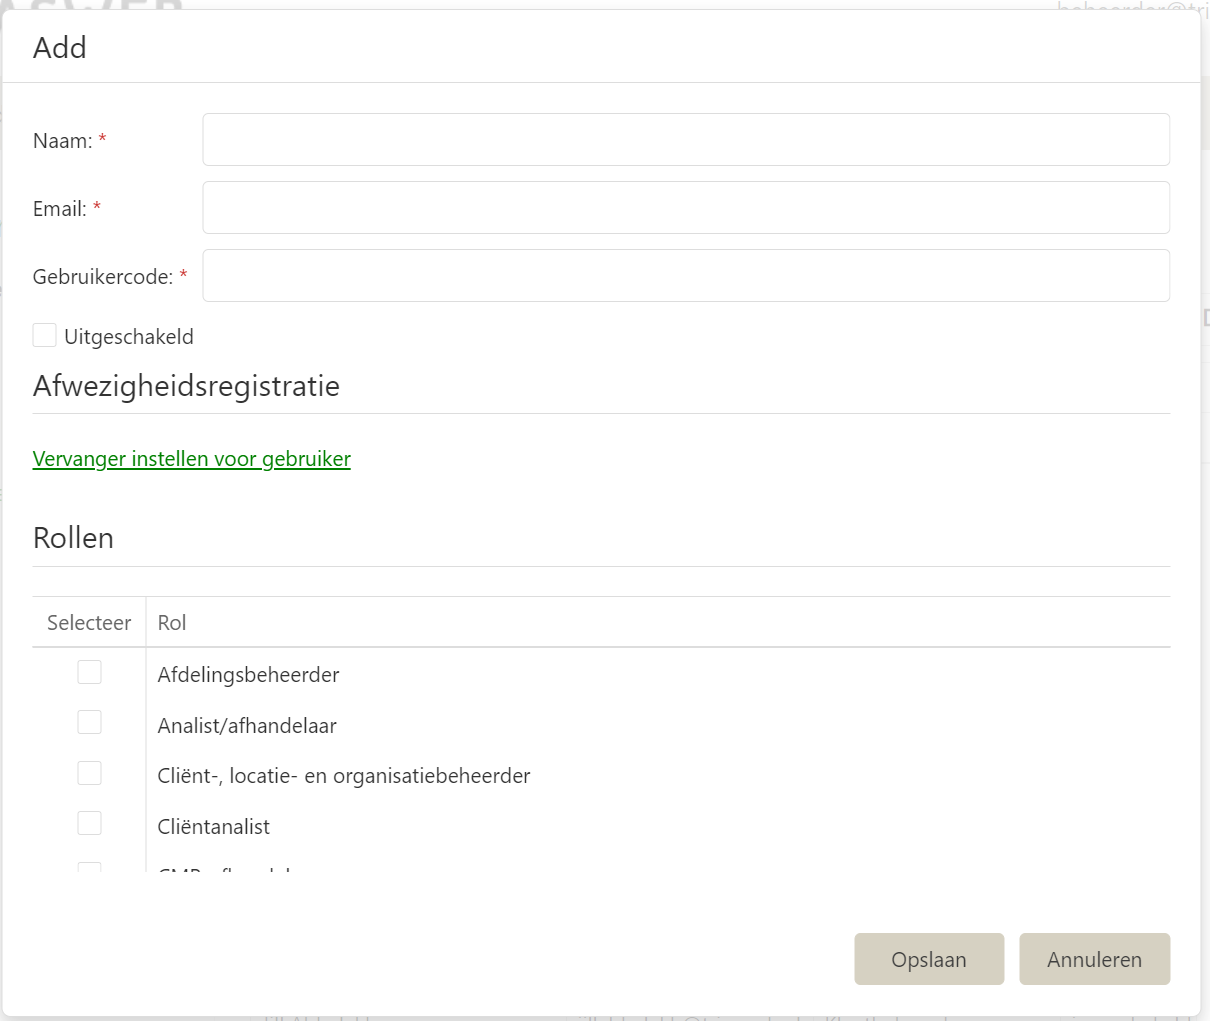
Task: Click the Cliëntanalist role name text
Action: tap(214, 827)
